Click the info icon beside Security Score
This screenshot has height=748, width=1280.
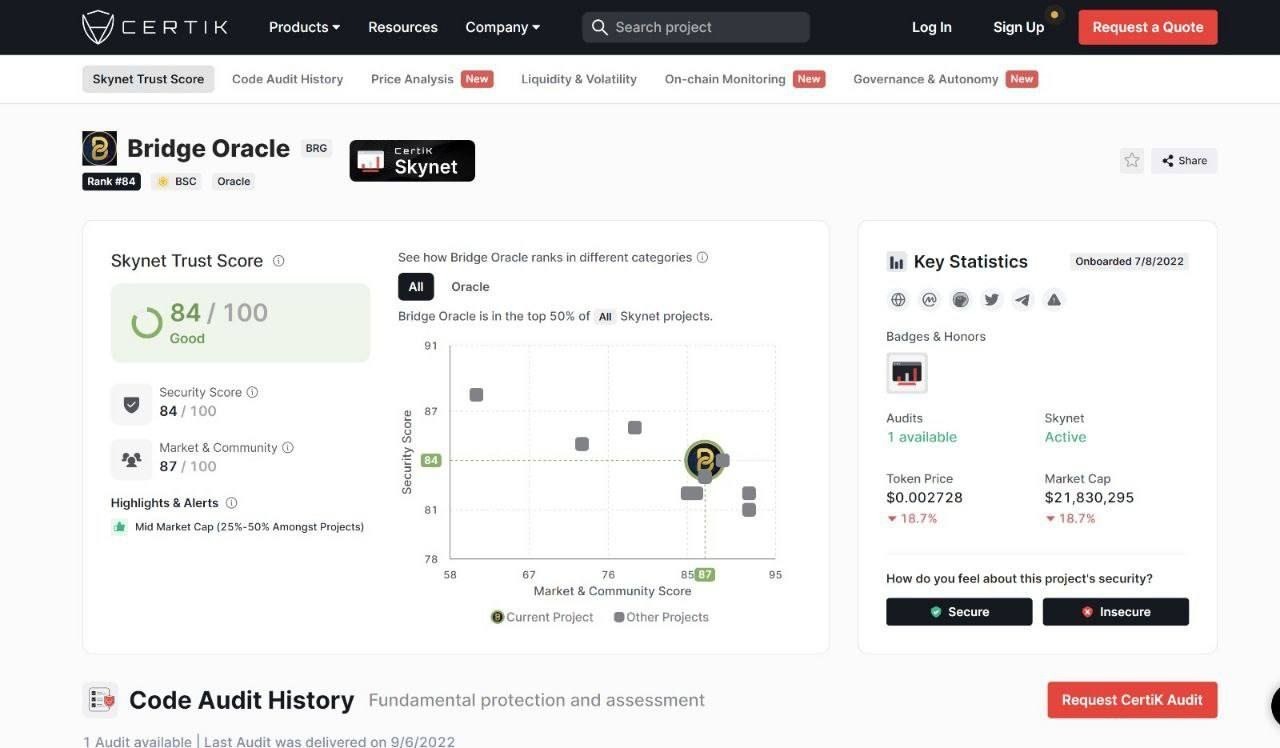(252, 392)
